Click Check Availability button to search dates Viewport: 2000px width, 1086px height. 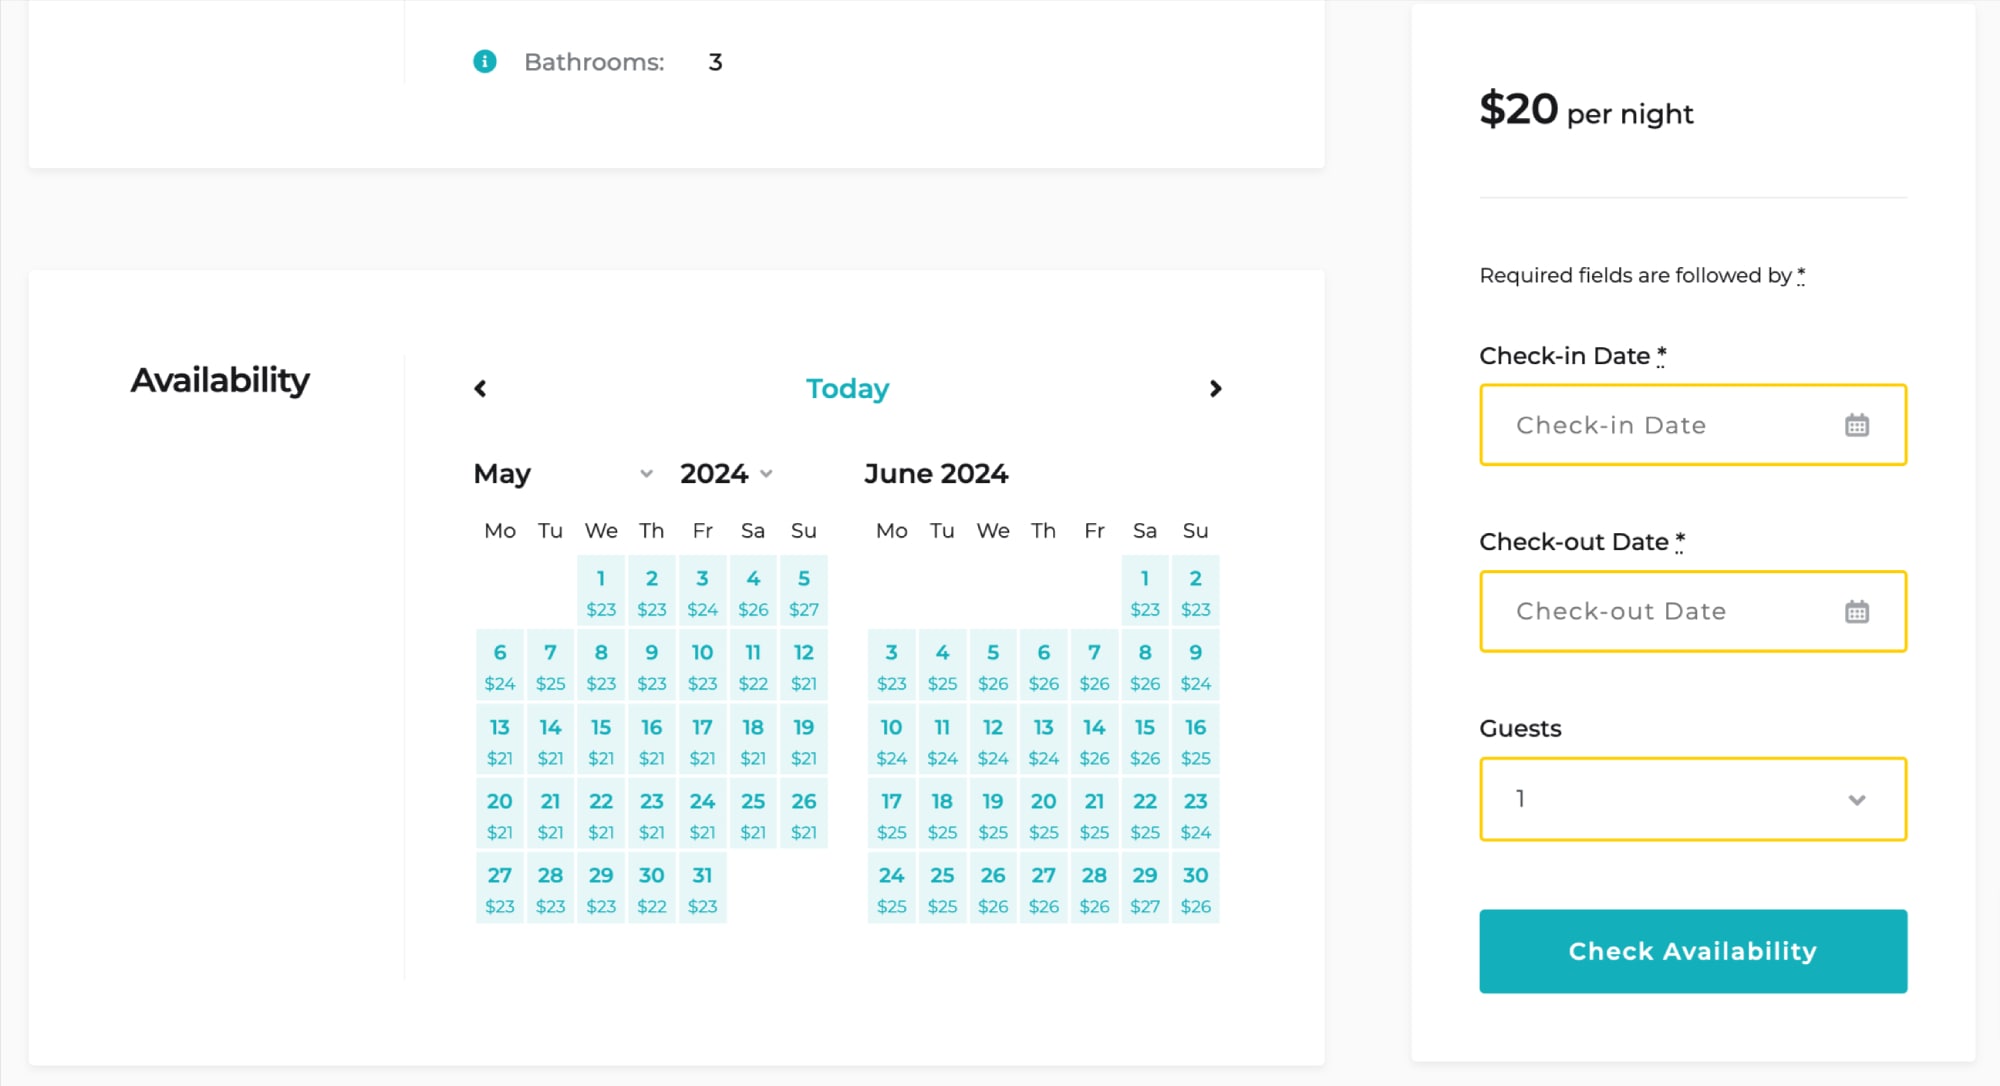(x=1691, y=951)
